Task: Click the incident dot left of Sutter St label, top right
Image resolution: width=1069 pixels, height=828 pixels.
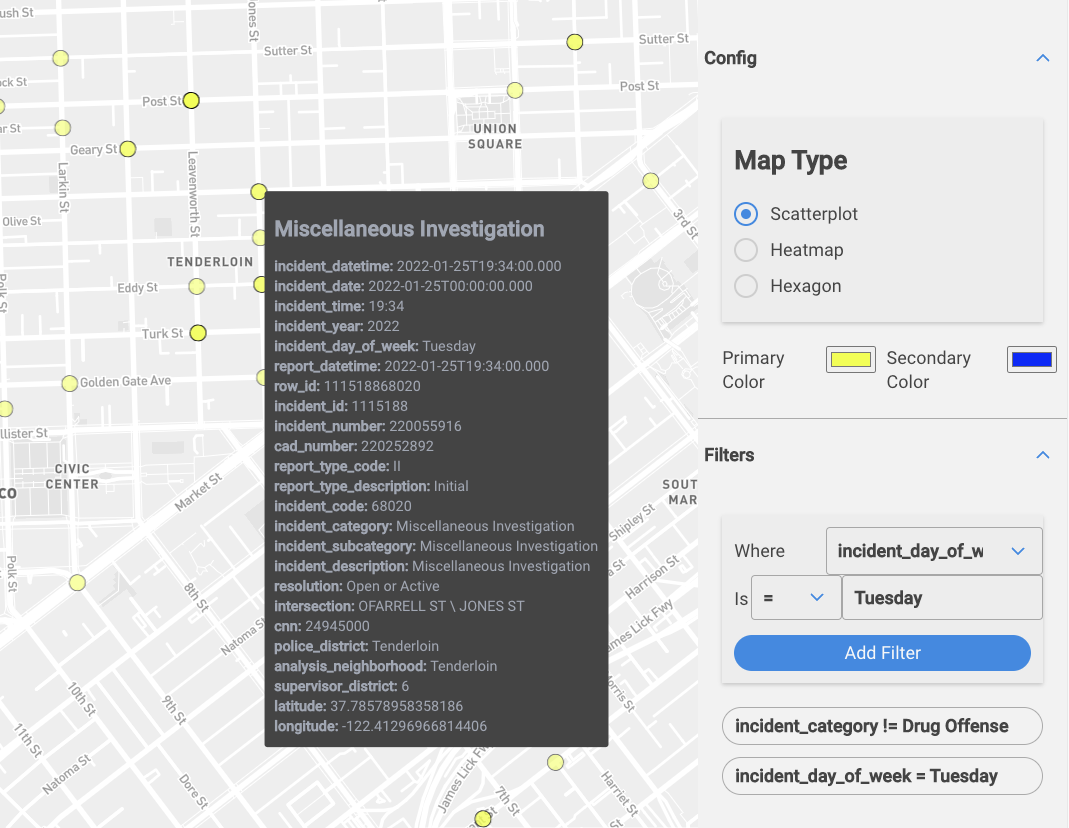Action: 575,42
